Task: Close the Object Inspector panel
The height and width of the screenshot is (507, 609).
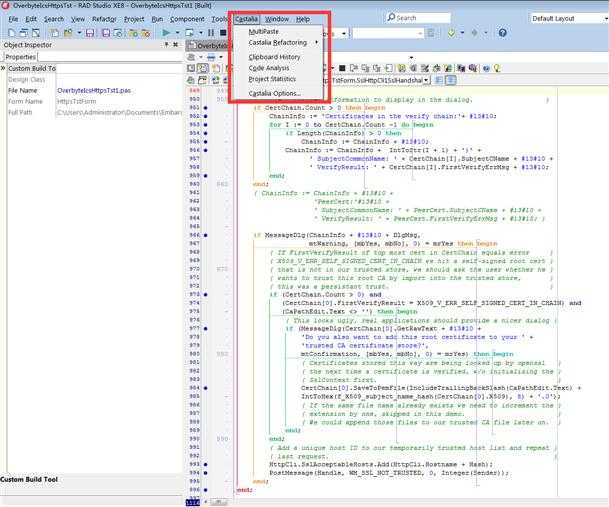Action: pos(176,45)
